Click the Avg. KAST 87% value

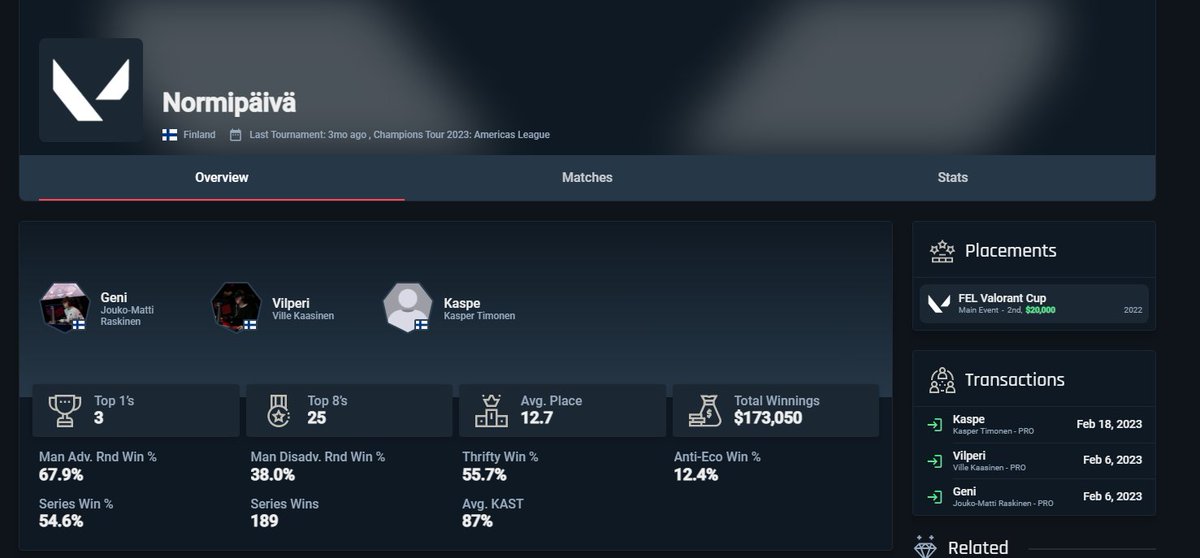pos(478,521)
